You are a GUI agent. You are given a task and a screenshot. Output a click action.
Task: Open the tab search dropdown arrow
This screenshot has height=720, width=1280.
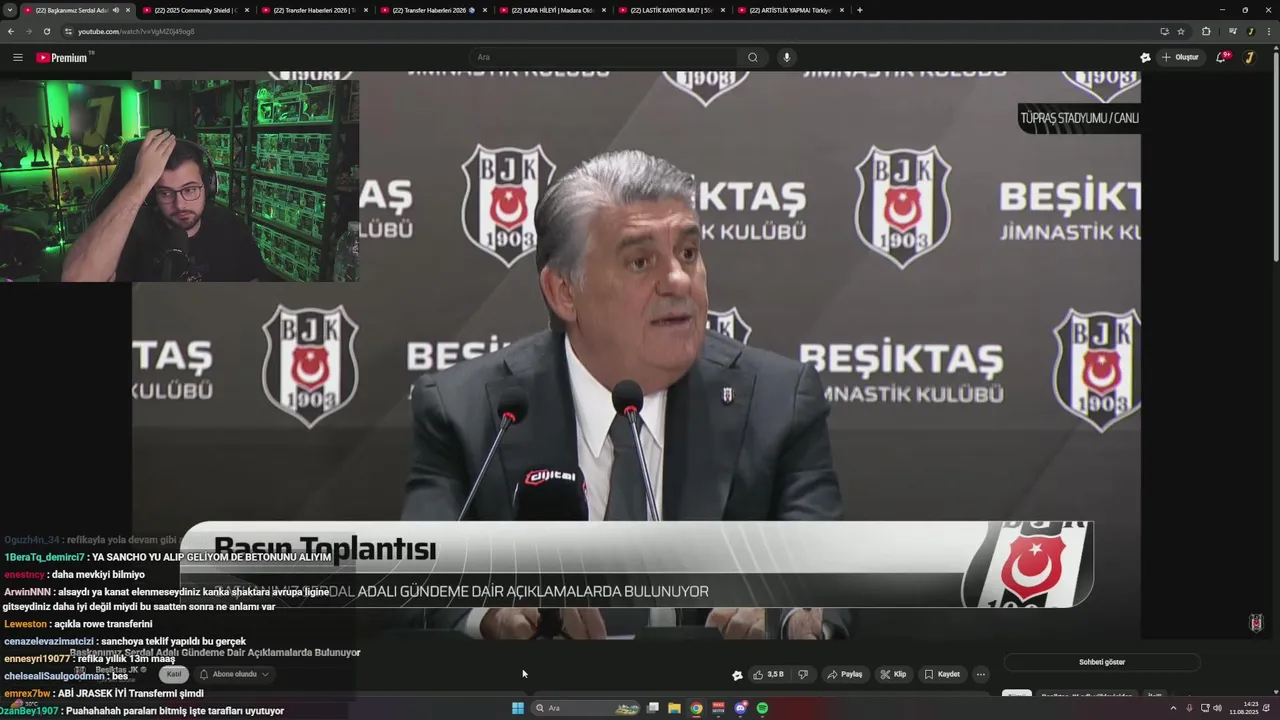click(9, 10)
